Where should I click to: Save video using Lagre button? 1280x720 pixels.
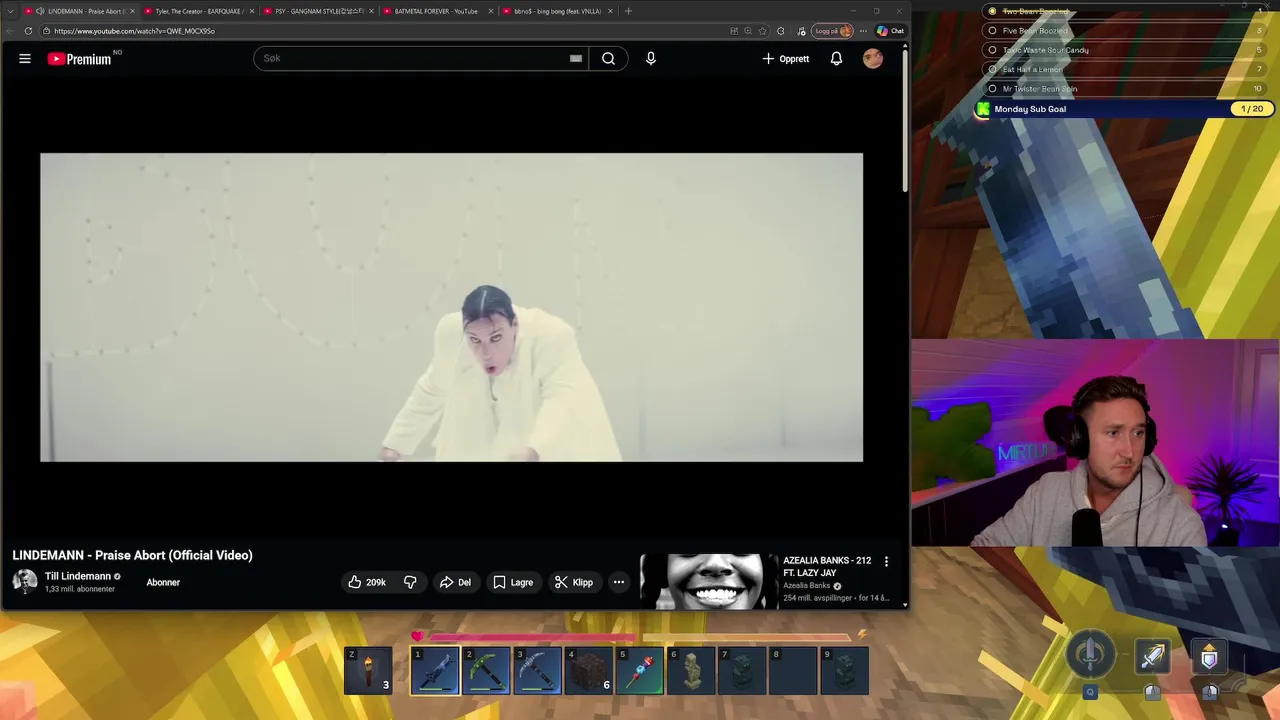[513, 582]
